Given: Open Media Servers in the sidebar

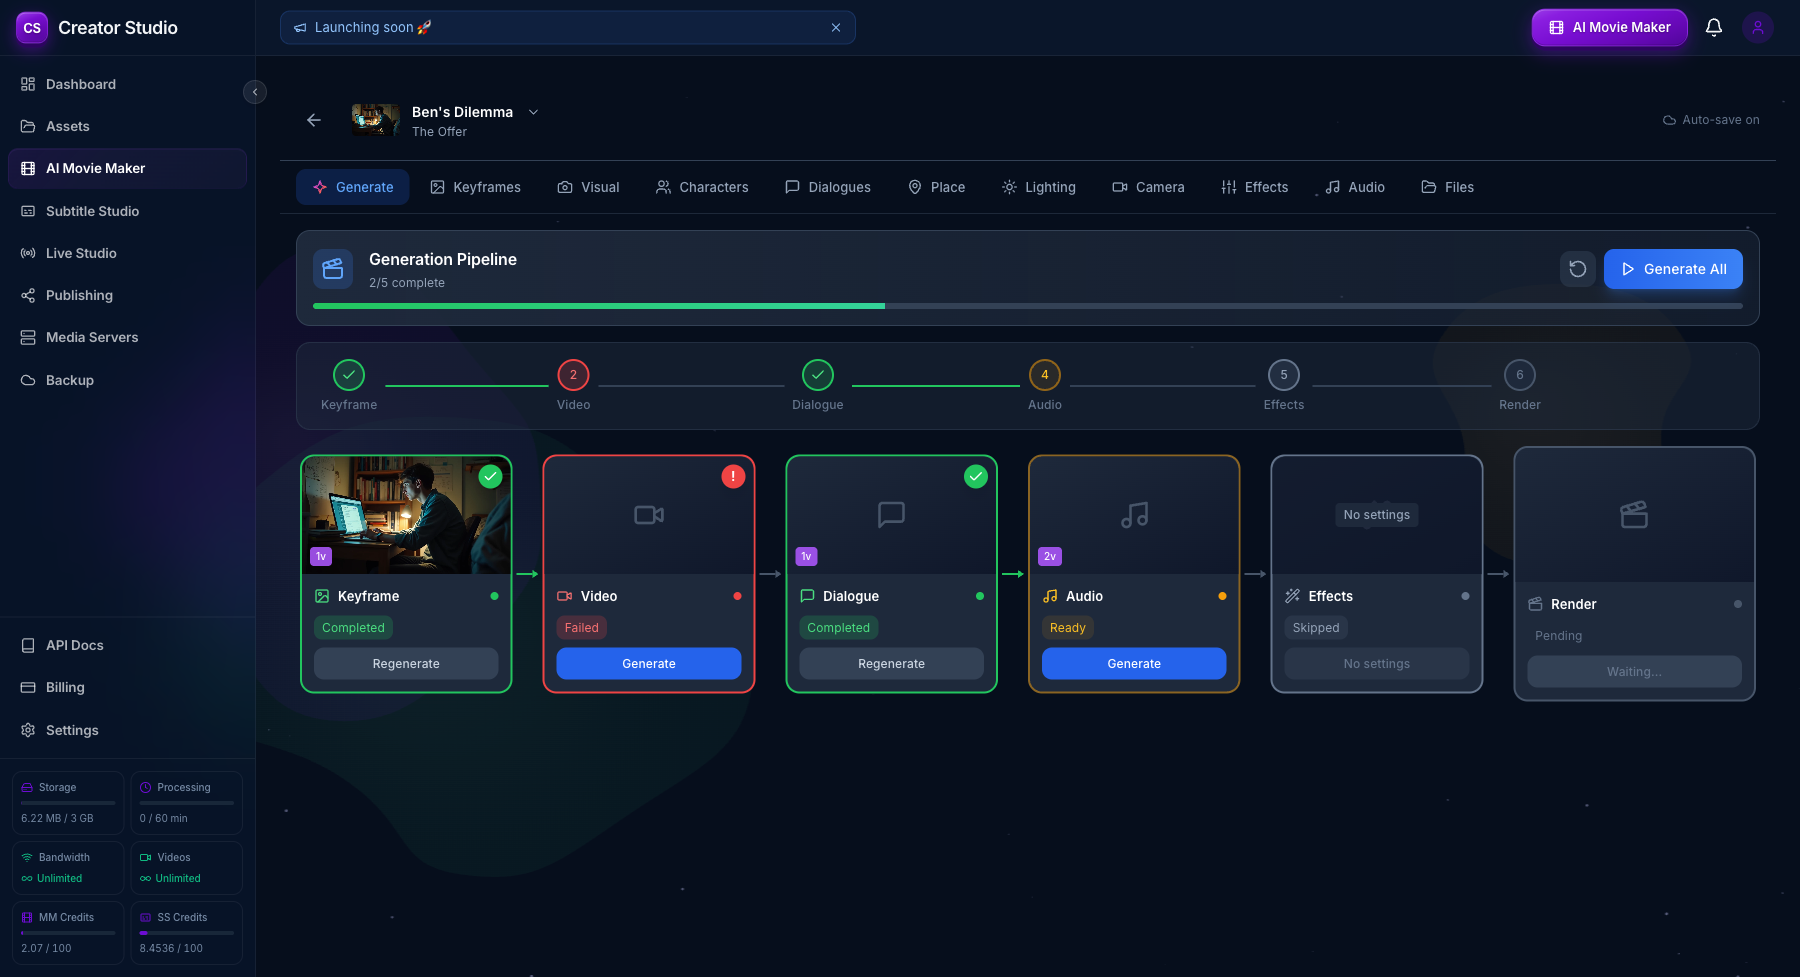Looking at the screenshot, I should pyautogui.click(x=91, y=337).
